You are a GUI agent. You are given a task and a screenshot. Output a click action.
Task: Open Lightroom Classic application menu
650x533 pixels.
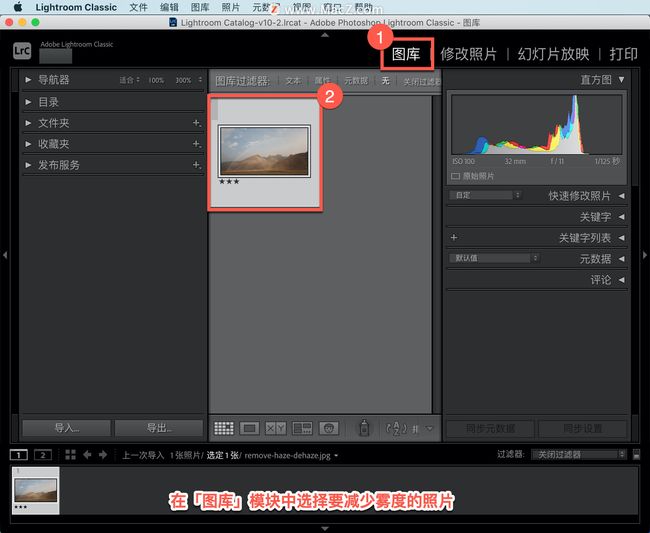(76, 7)
